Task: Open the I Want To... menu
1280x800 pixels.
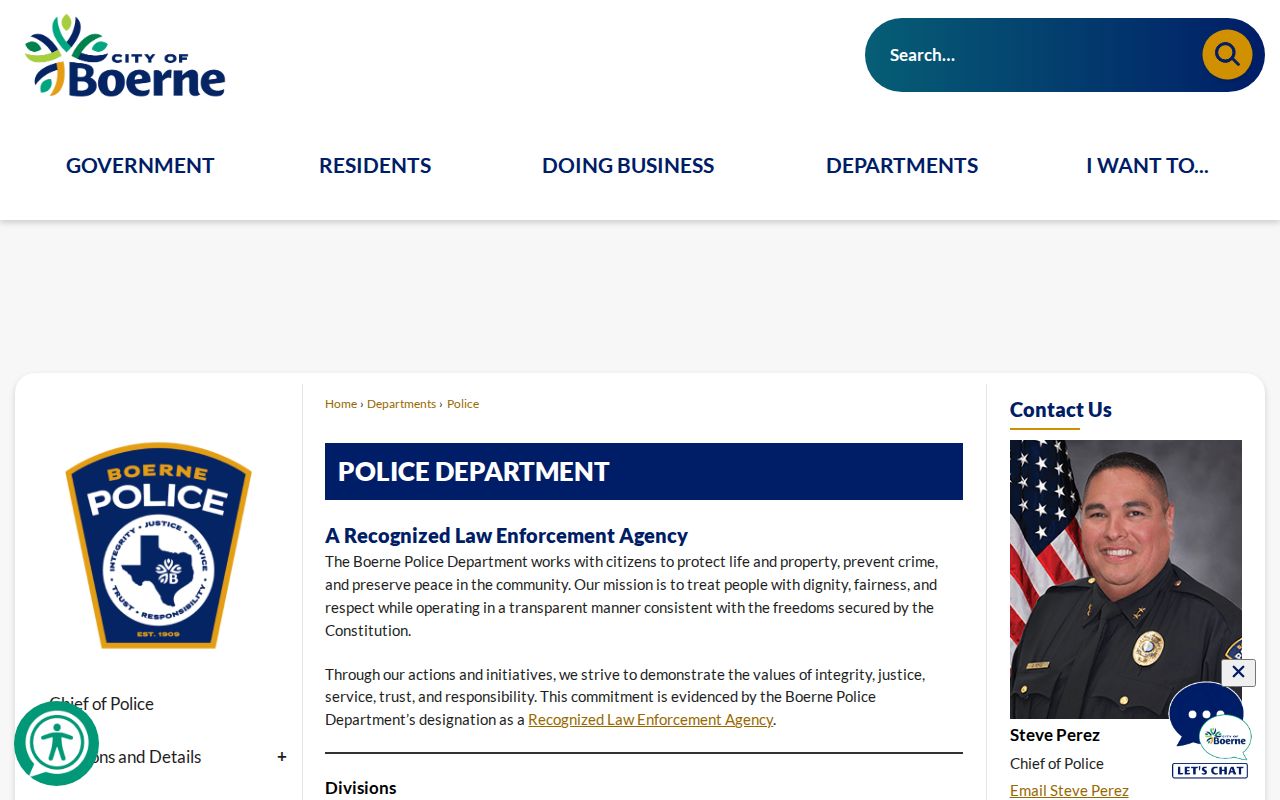Action: tap(1147, 166)
